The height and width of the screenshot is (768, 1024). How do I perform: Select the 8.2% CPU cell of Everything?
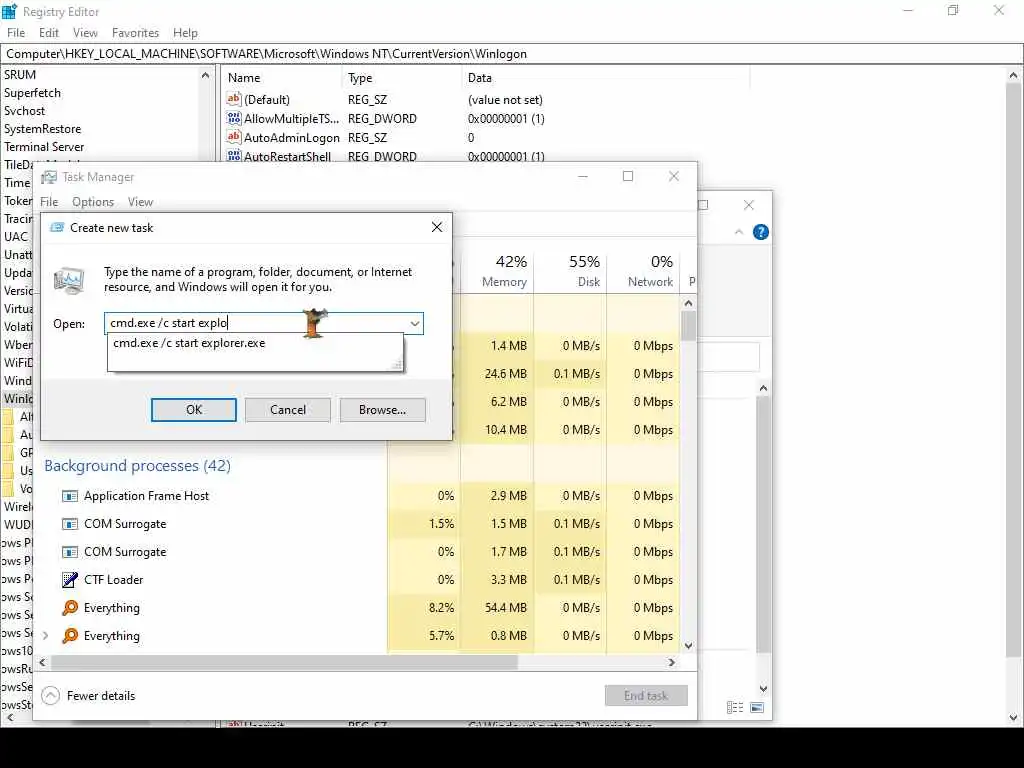[x=424, y=608]
